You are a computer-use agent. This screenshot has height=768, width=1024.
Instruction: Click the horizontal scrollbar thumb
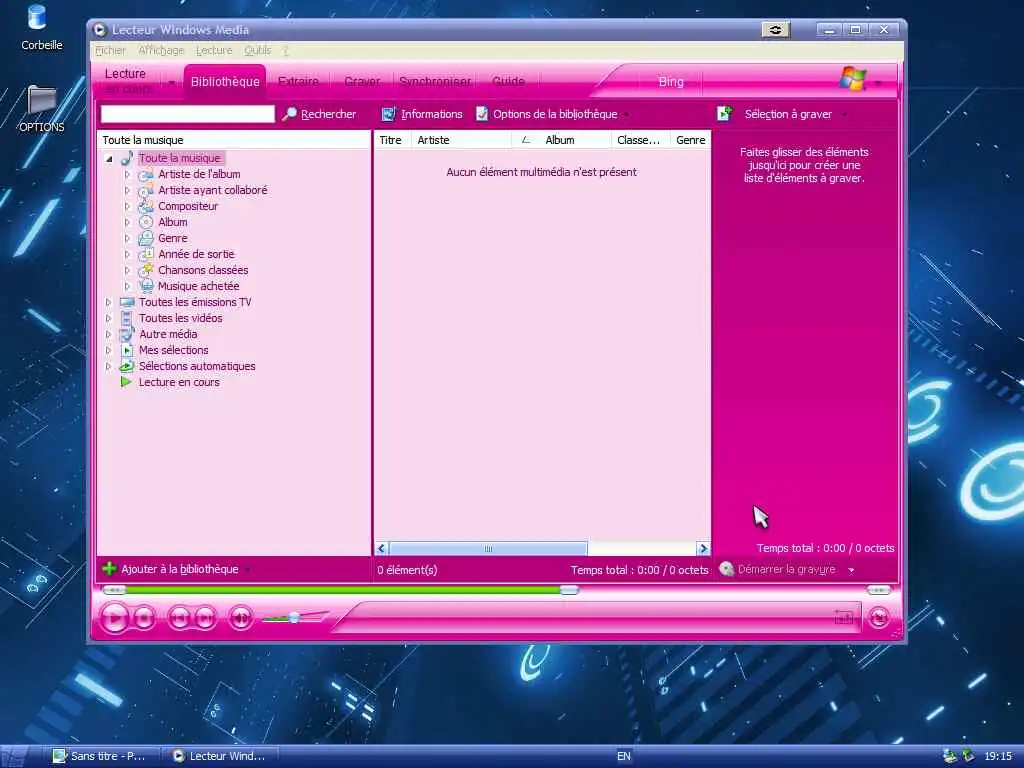click(488, 549)
